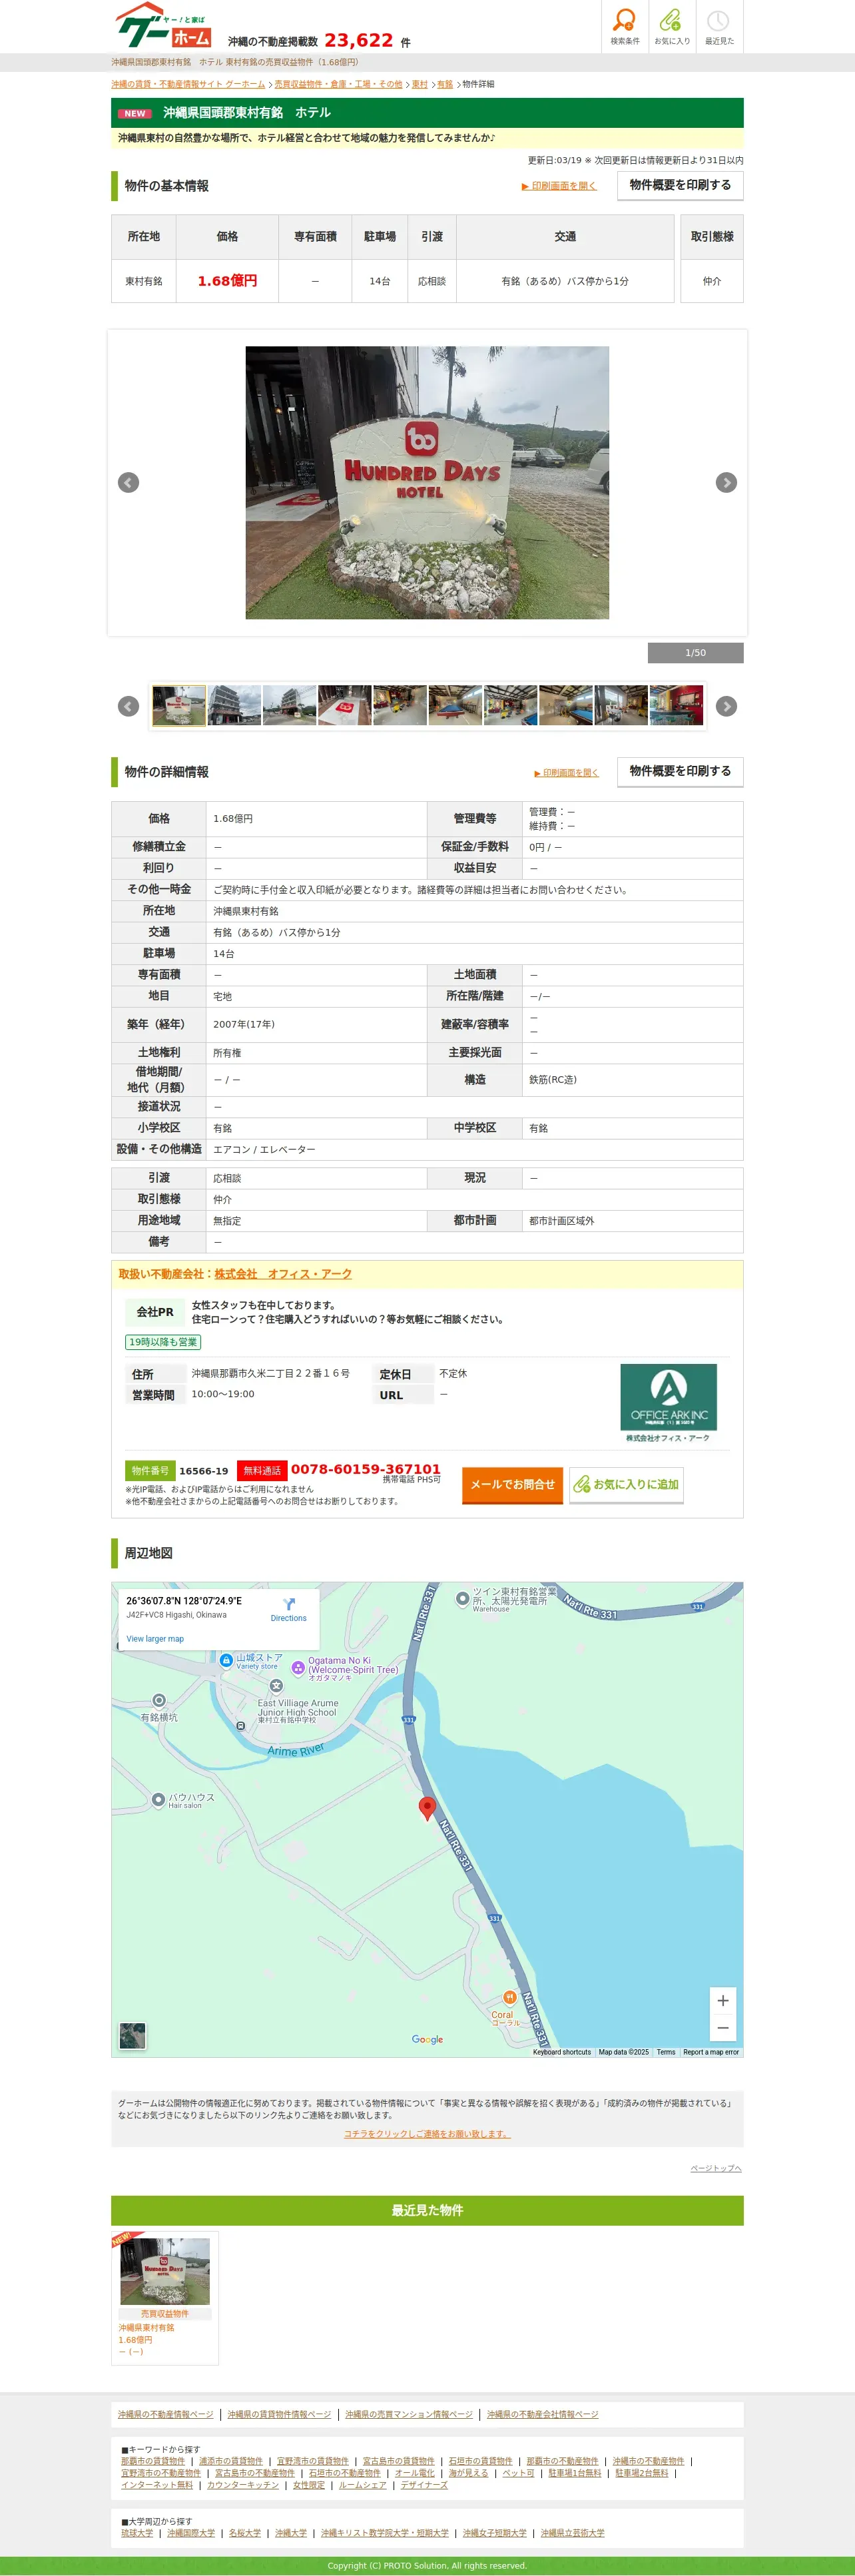Select the first thumbnail of hotel sign
The height and width of the screenshot is (2576, 855).
pyautogui.click(x=179, y=705)
